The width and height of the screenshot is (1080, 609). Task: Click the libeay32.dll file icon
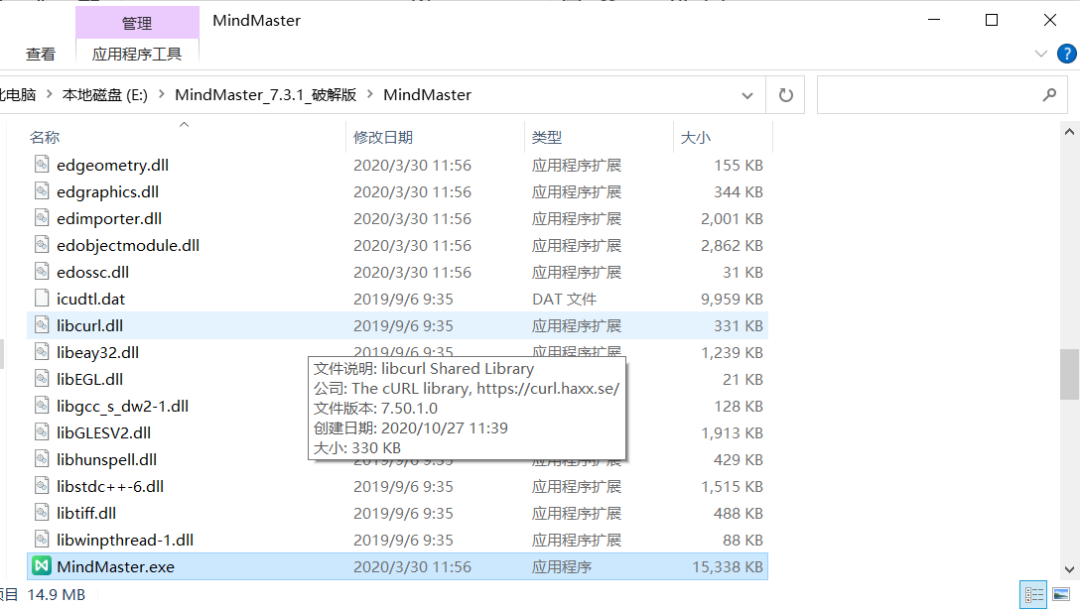42,351
